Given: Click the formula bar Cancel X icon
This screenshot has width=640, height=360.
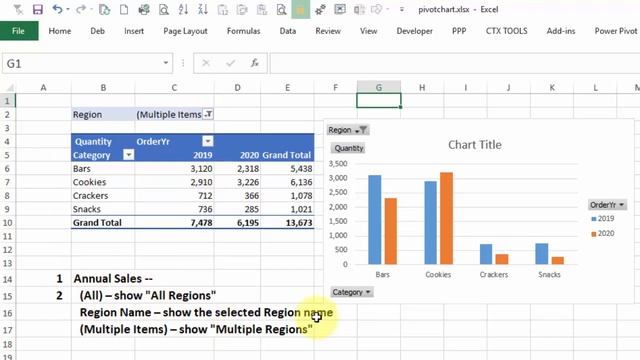Looking at the screenshot, I should click(206, 63).
